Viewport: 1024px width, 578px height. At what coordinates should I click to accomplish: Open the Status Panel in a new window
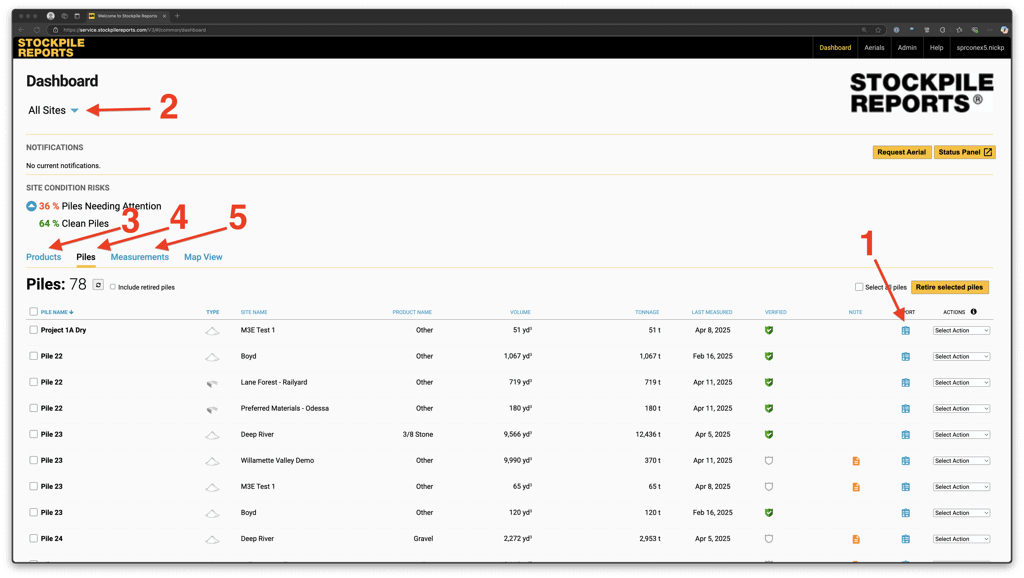pos(964,152)
